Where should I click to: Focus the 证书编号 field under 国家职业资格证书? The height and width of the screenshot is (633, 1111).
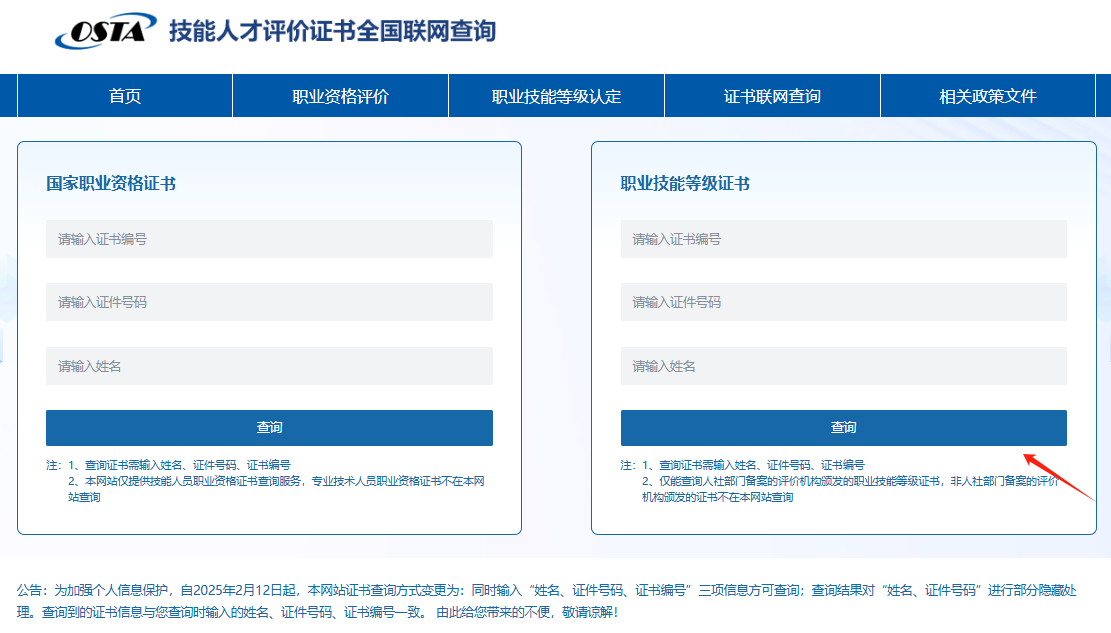tap(269, 239)
